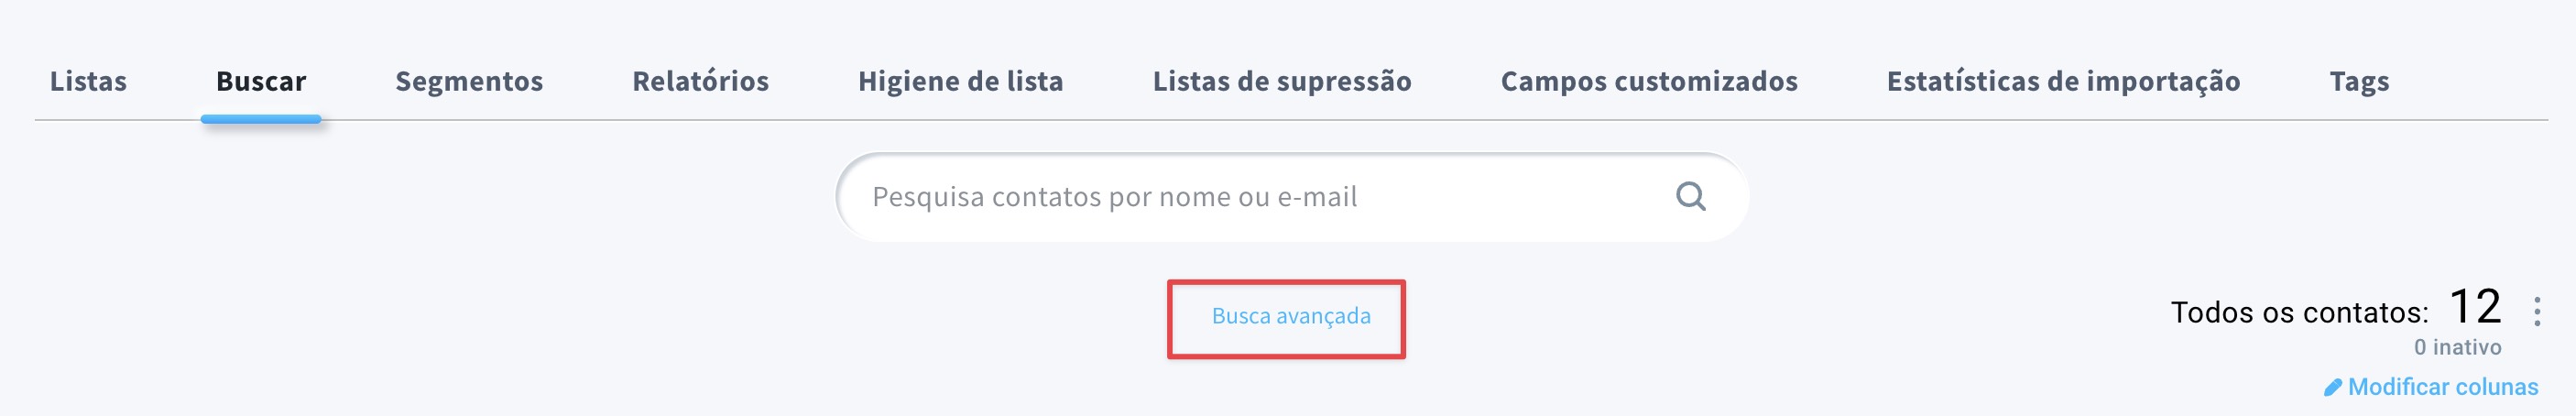View the Estatísticas de importação tab

pyautogui.click(x=2063, y=81)
